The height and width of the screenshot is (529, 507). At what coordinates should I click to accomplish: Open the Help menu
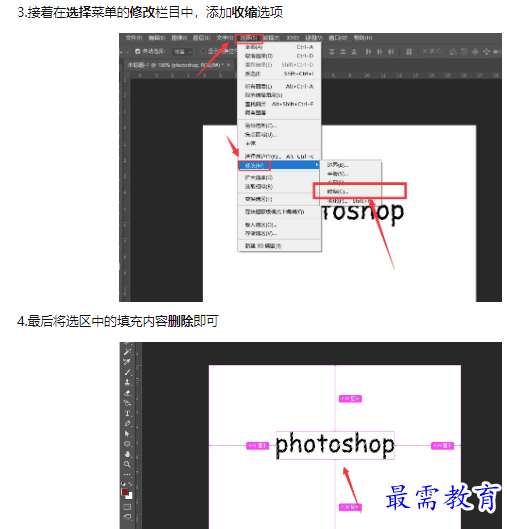[363, 38]
